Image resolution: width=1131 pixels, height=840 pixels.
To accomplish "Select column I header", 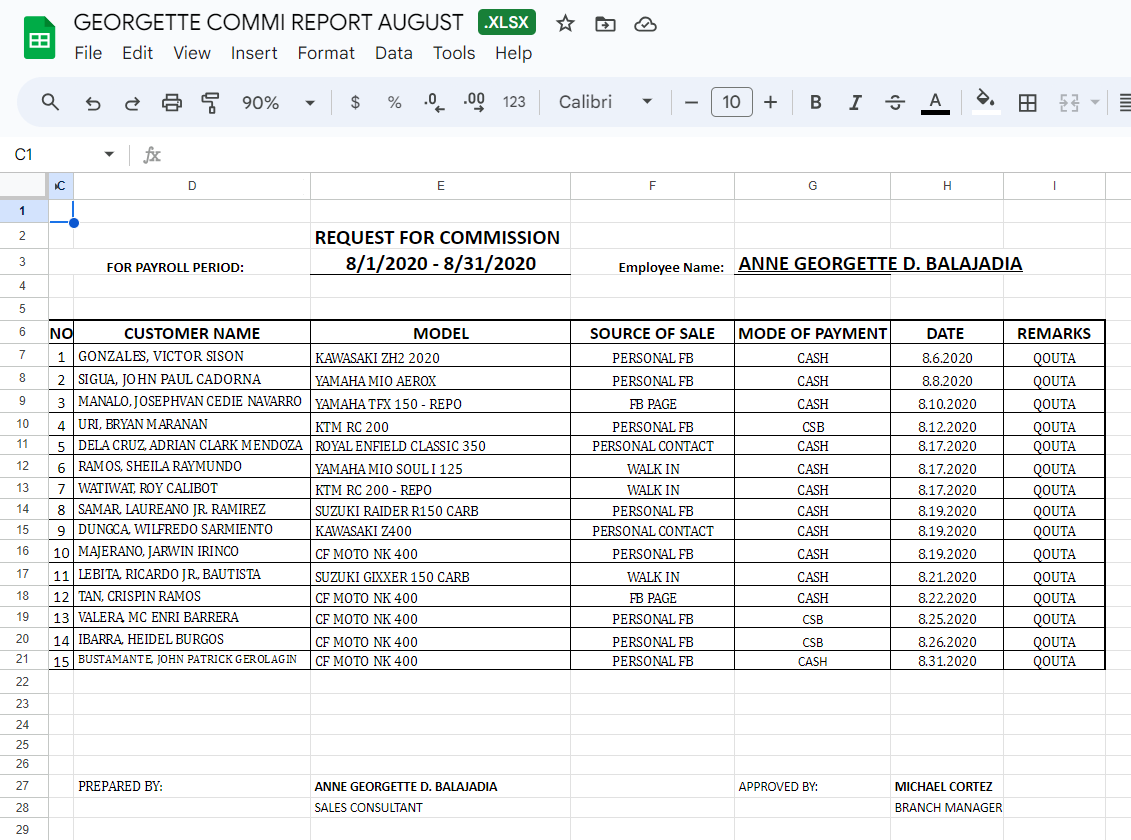I will (x=1055, y=186).
